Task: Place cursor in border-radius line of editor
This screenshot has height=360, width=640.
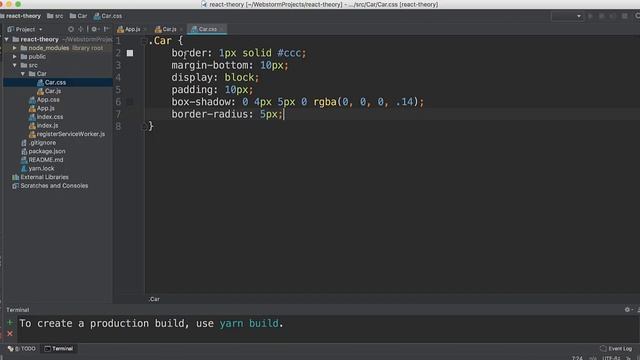Action: (227, 114)
